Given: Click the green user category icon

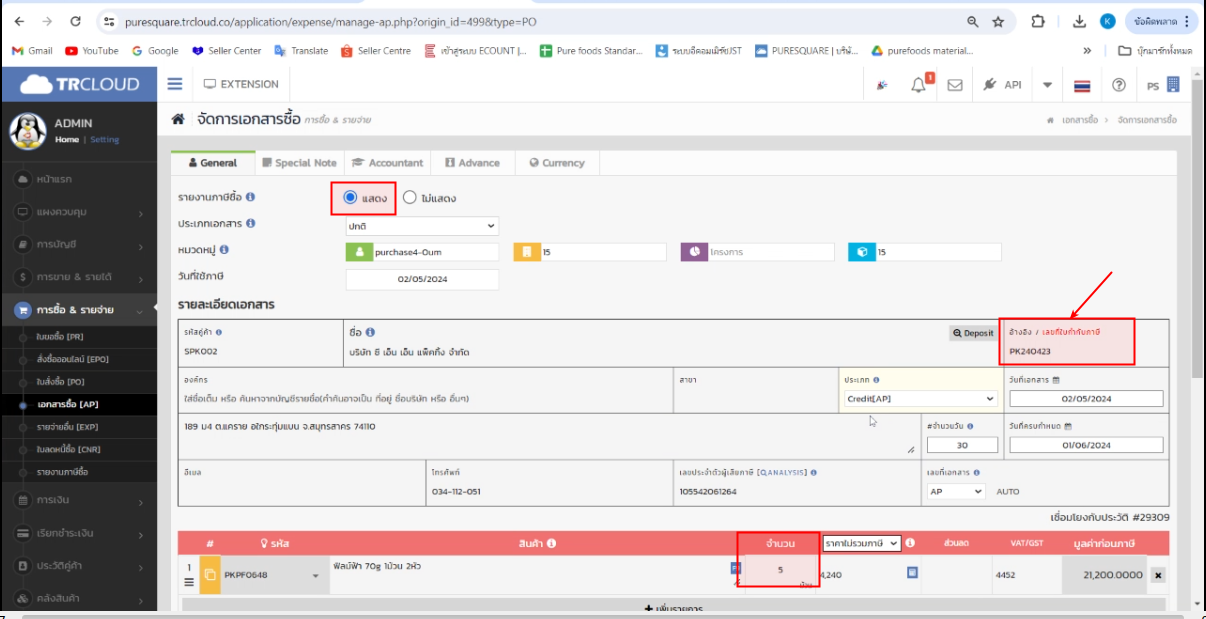Looking at the screenshot, I should pyautogui.click(x=358, y=252).
